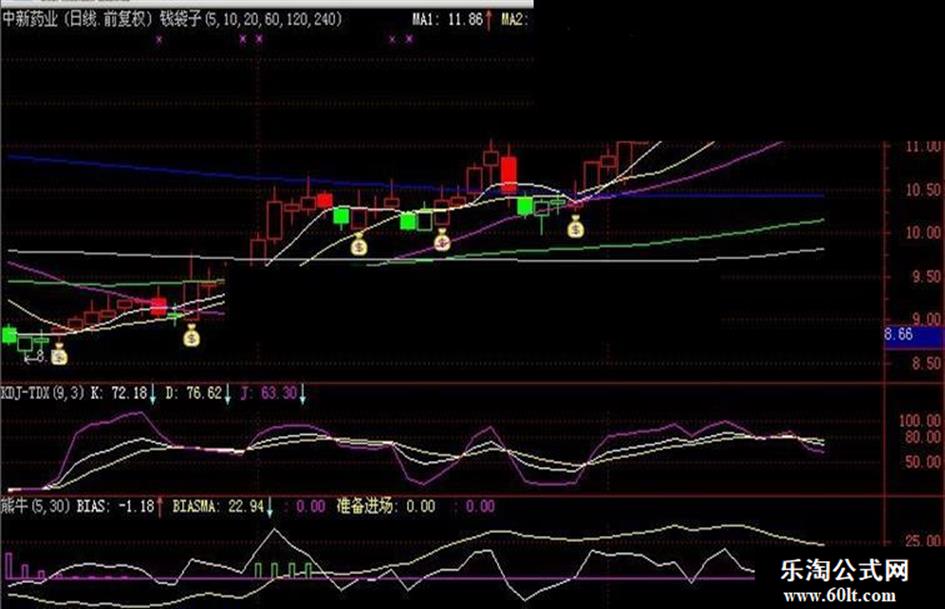
Task: Click the highlighted 8.66 price marker
Action: coord(913,335)
